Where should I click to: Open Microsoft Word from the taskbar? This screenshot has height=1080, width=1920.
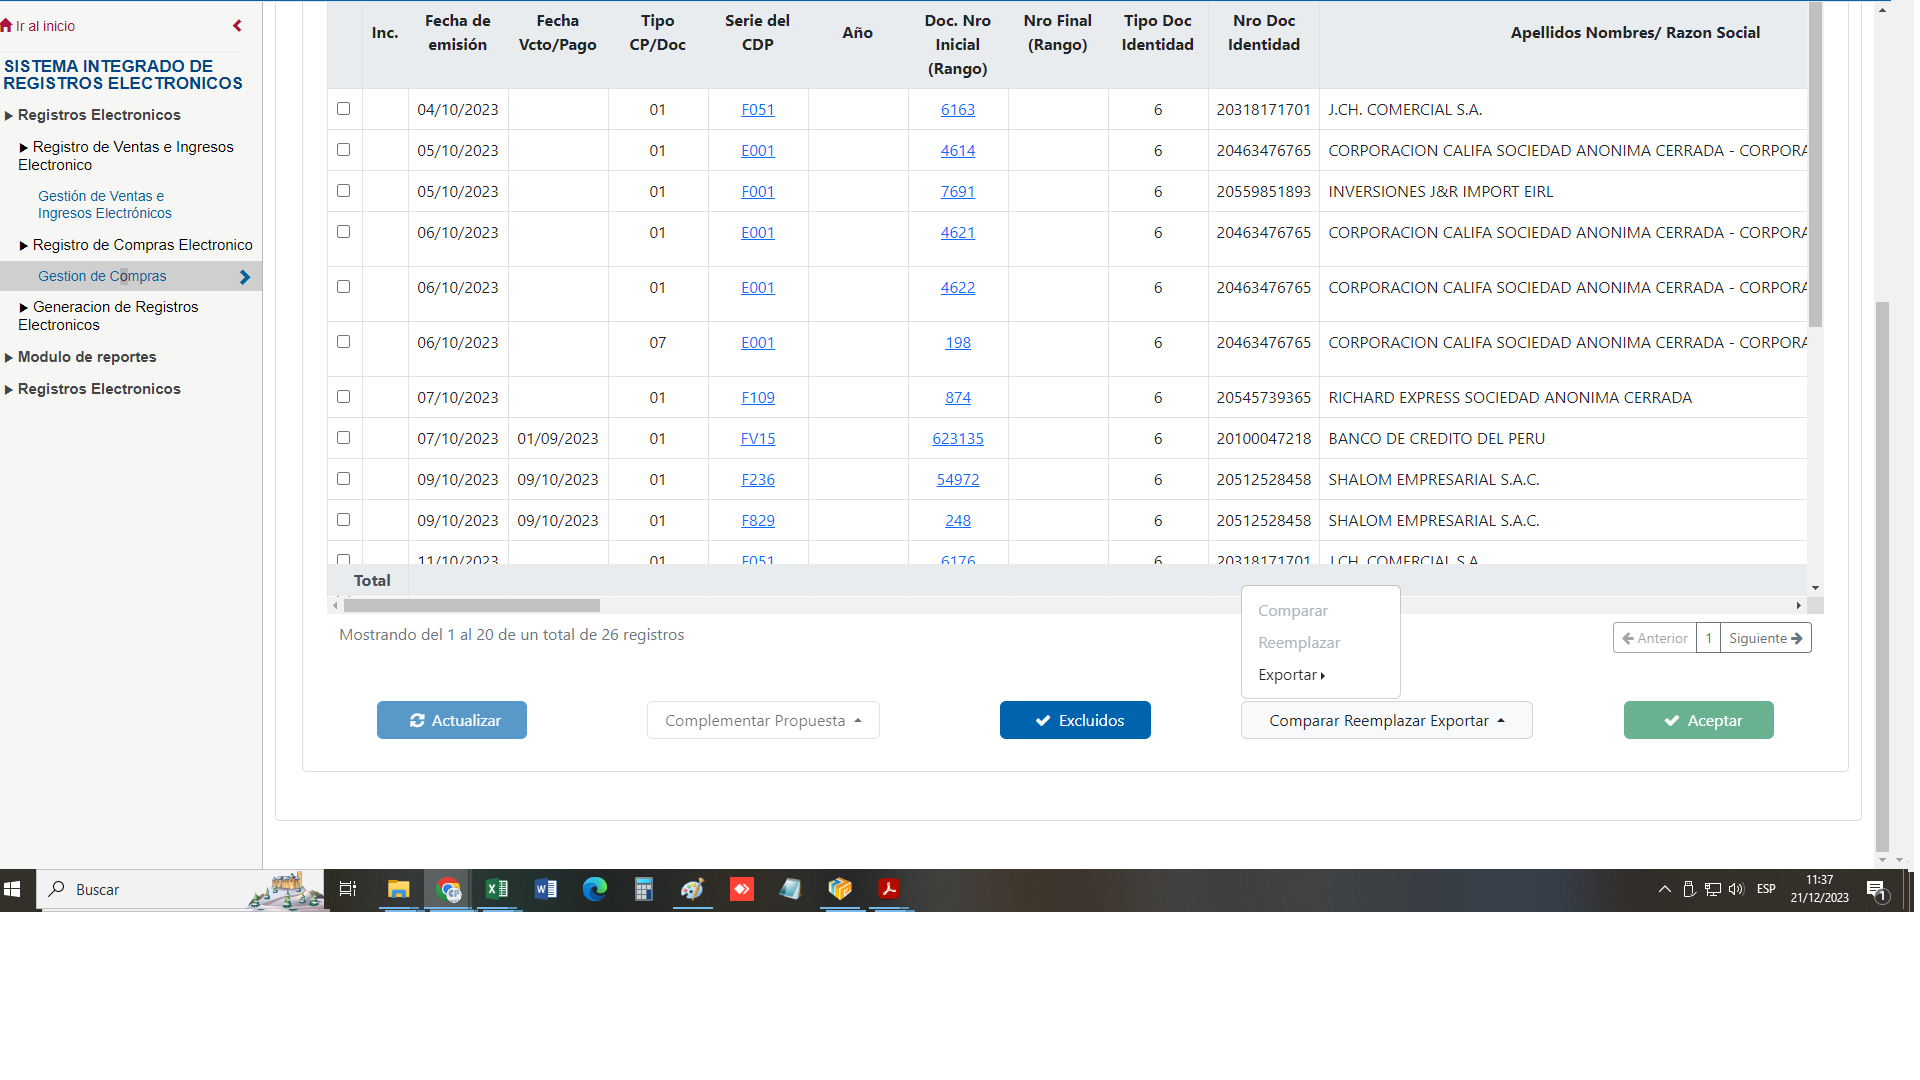tap(546, 889)
